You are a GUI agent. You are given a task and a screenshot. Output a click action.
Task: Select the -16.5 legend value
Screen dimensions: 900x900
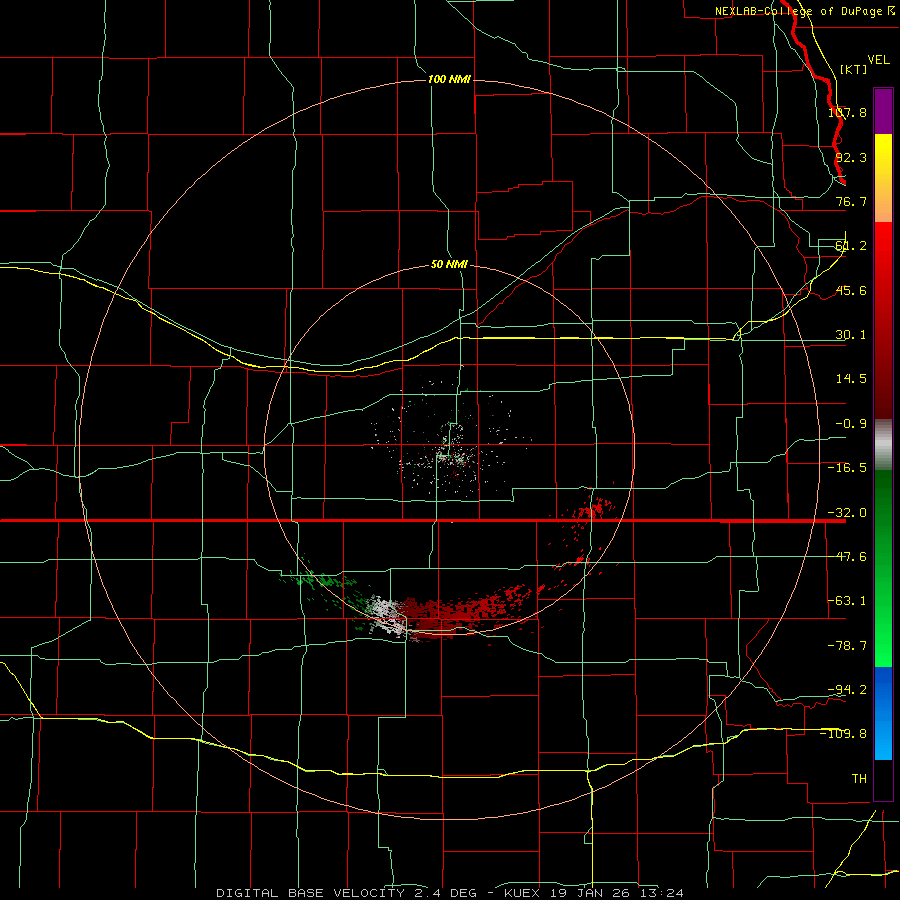pyautogui.click(x=847, y=468)
